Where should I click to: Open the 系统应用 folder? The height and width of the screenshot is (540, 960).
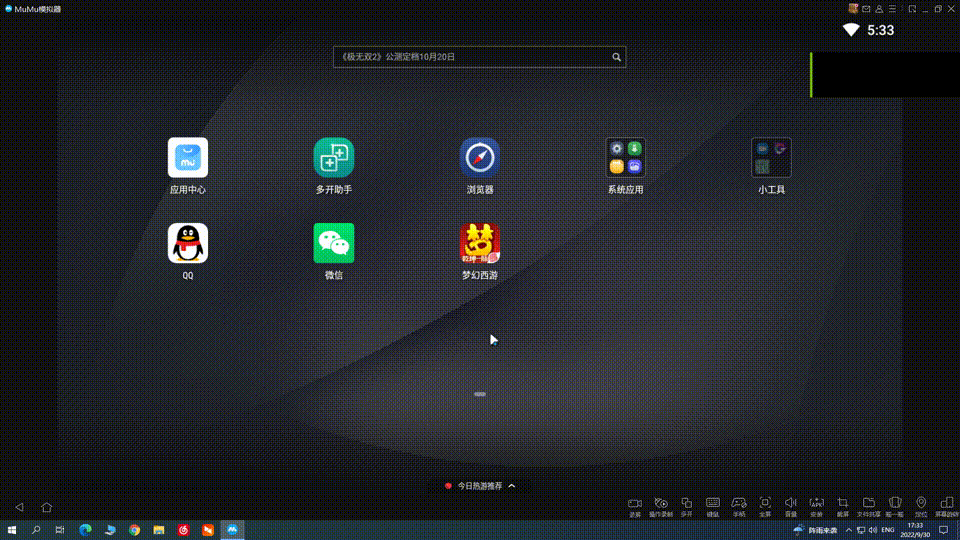pos(625,157)
